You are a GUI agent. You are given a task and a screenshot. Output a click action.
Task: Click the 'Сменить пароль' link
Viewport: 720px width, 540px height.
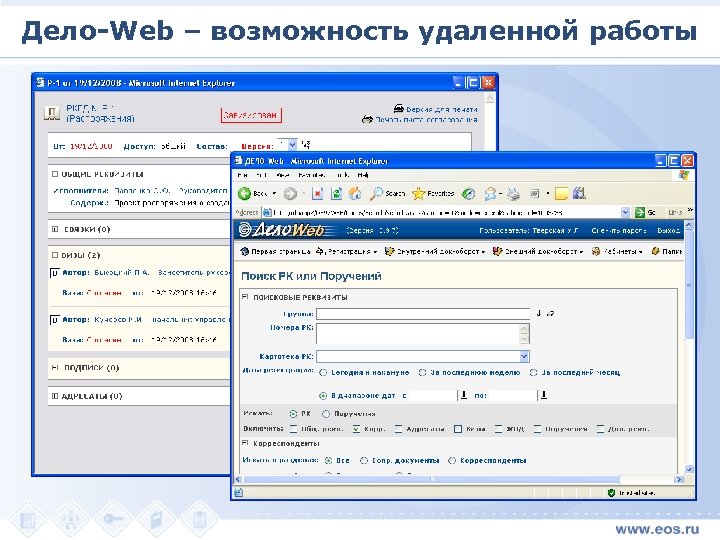pos(619,231)
